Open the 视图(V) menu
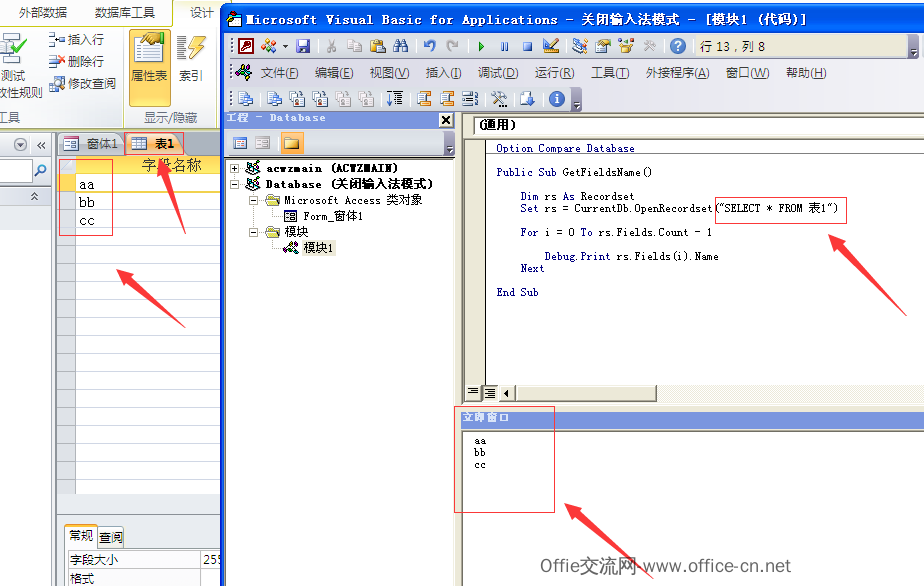 click(390, 73)
